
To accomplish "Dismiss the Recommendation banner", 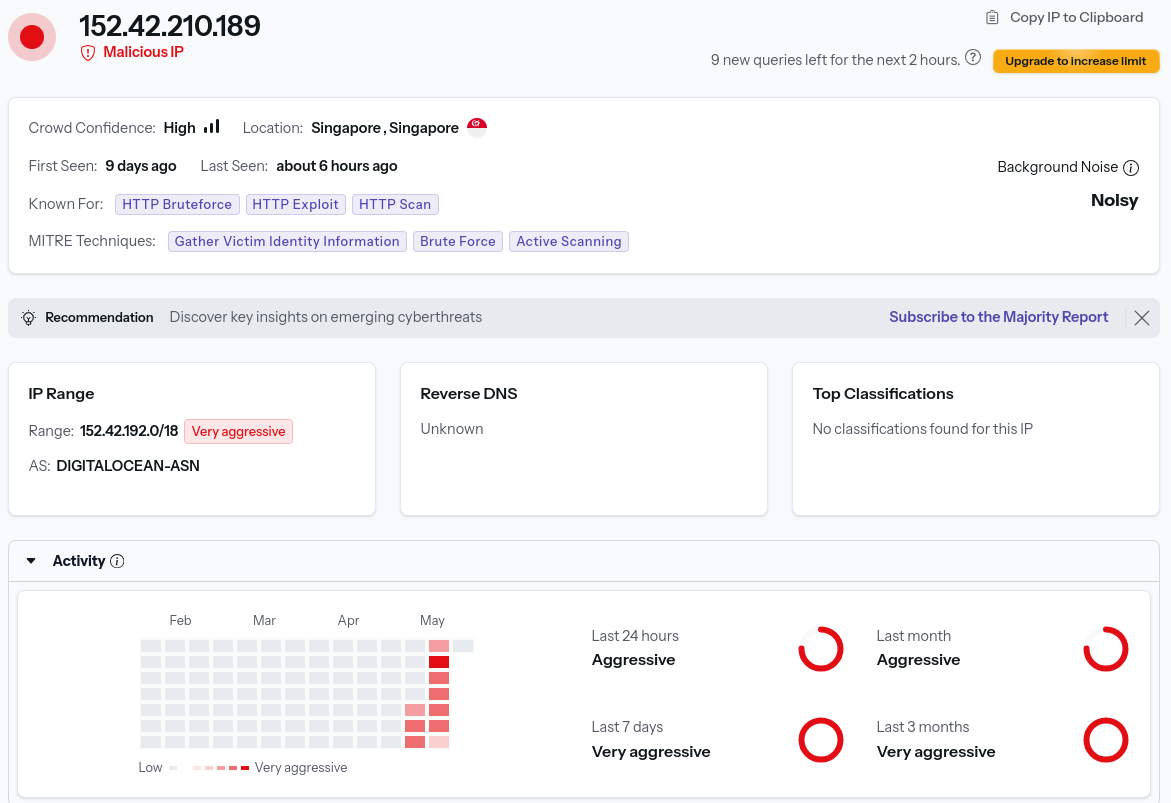I will (x=1142, y=318).
